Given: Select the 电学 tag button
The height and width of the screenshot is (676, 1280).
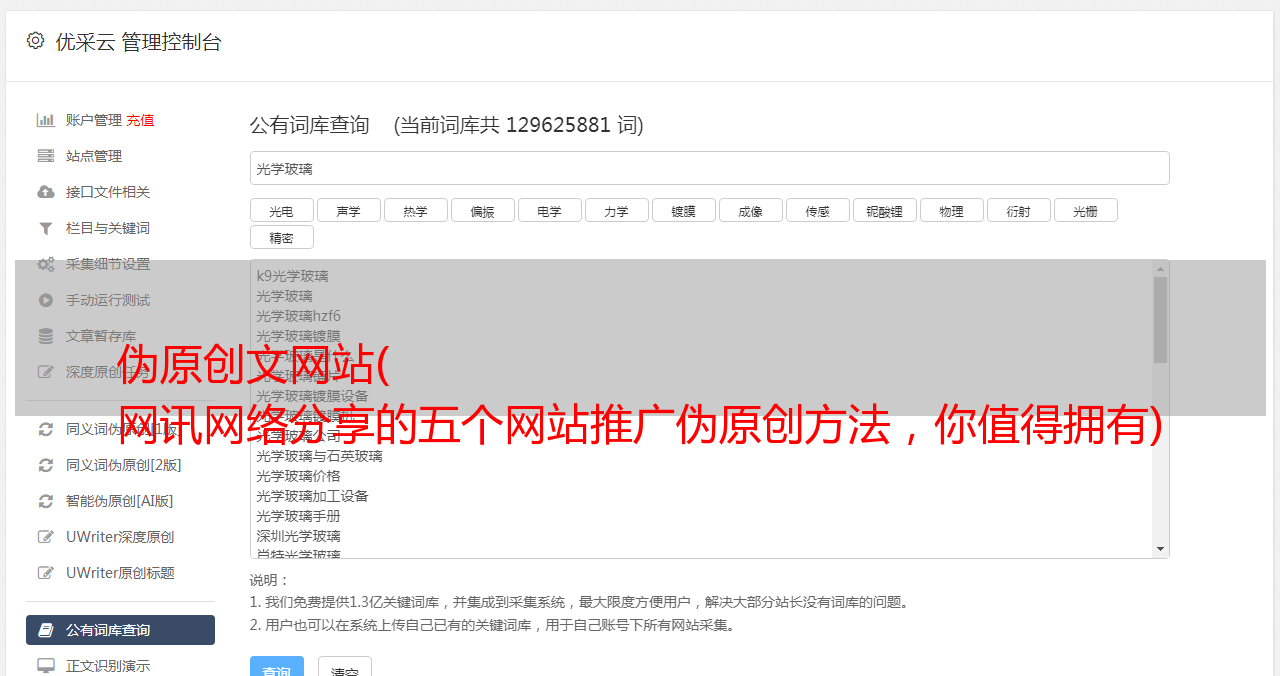Looking at the screenshot, I should click(549, 210).
